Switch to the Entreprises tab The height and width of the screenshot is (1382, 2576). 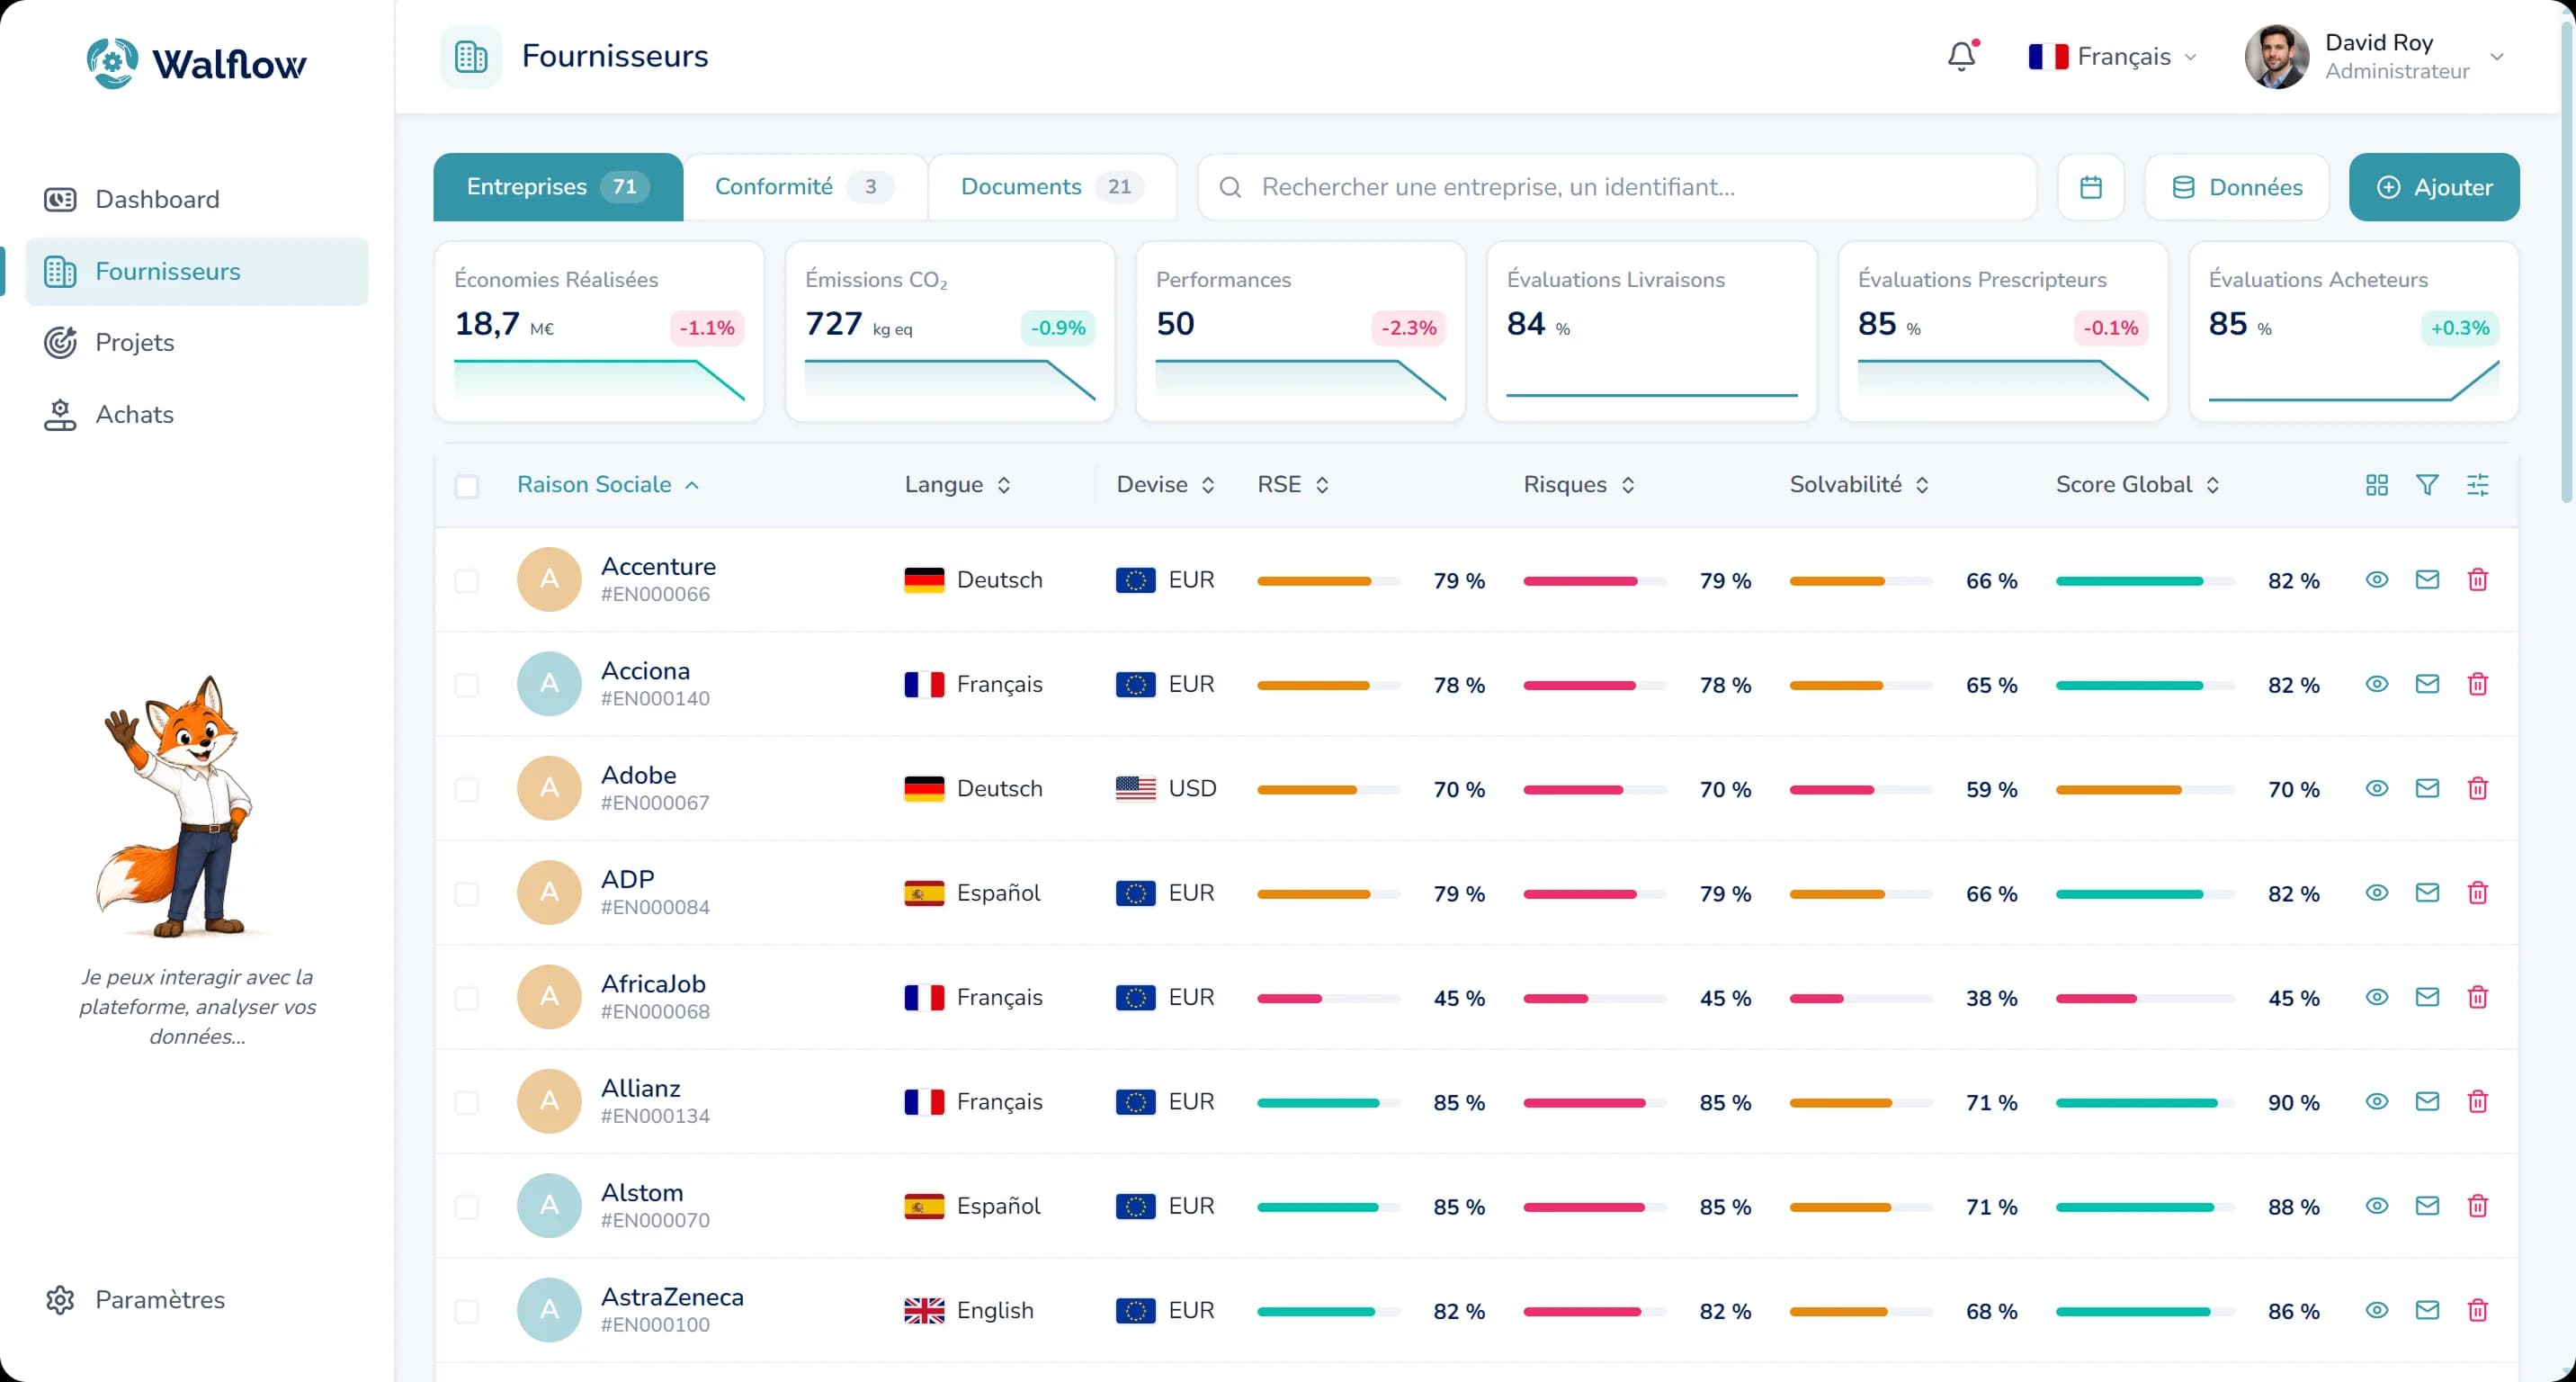(x=558, y=187)
